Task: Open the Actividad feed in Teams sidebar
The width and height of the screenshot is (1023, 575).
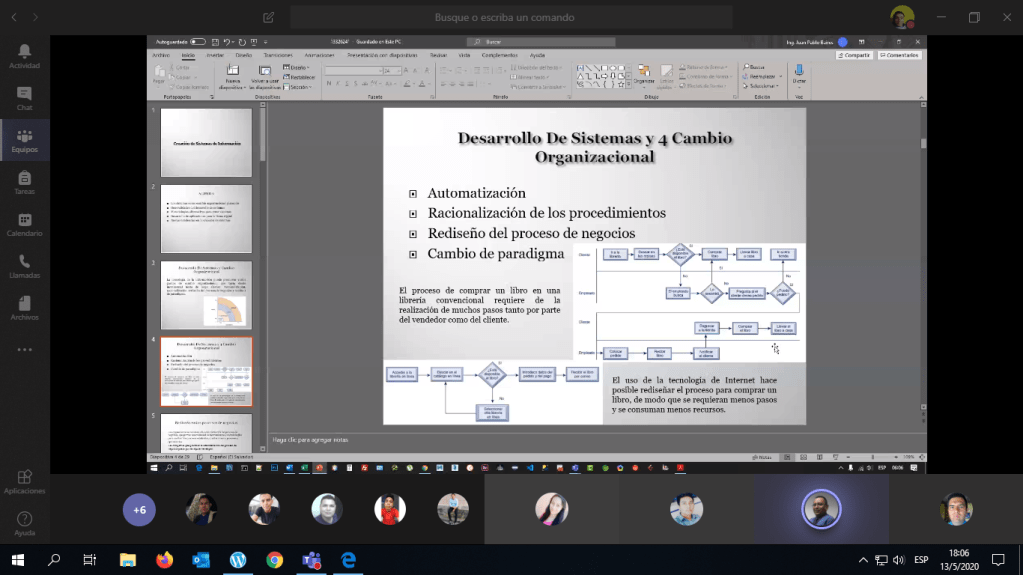Action: [24, 55]
